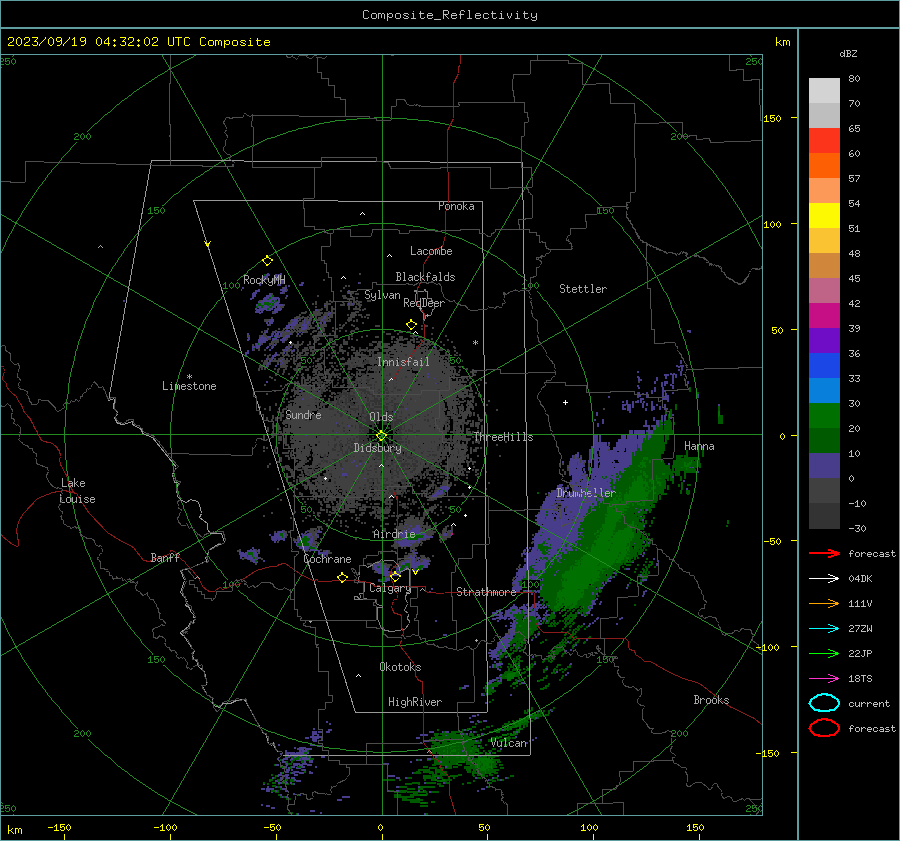Screen dimensions: 900x841
Task: Click the '100' value on right km axis
Action: click(772, 224)
